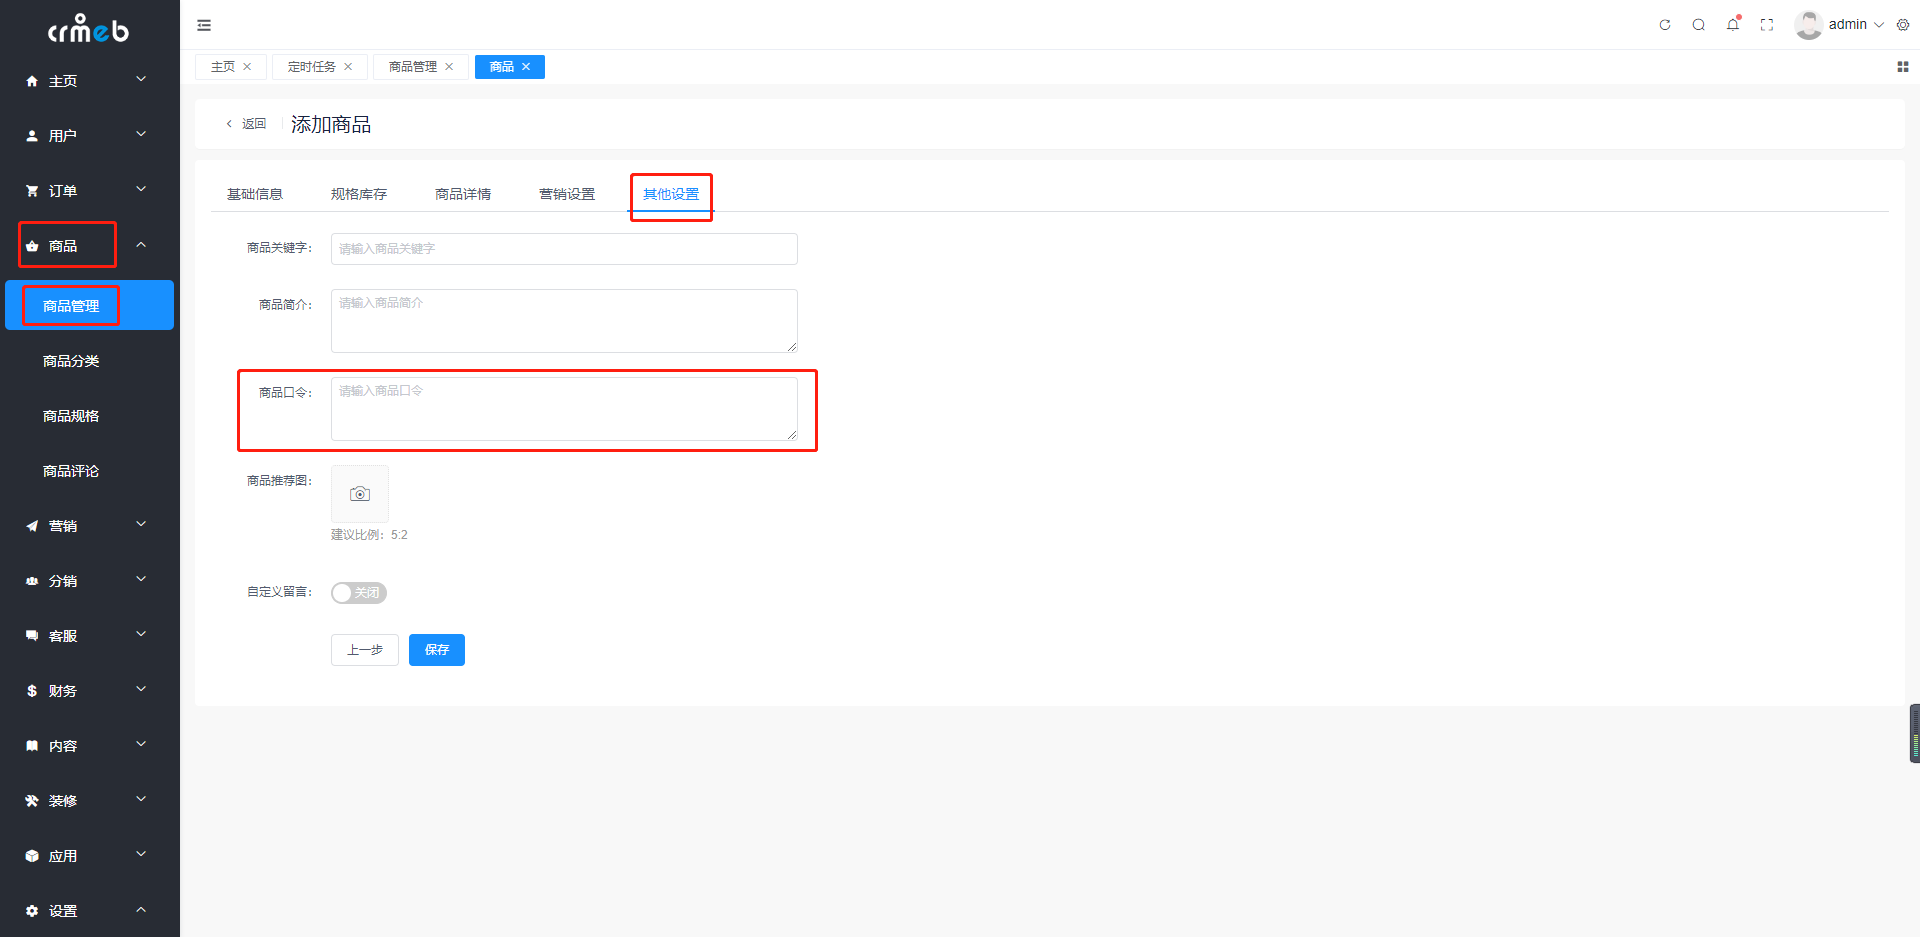Click the tools icon beside 装修
This screenshot has height=937, width=1920.
point(32,801)
